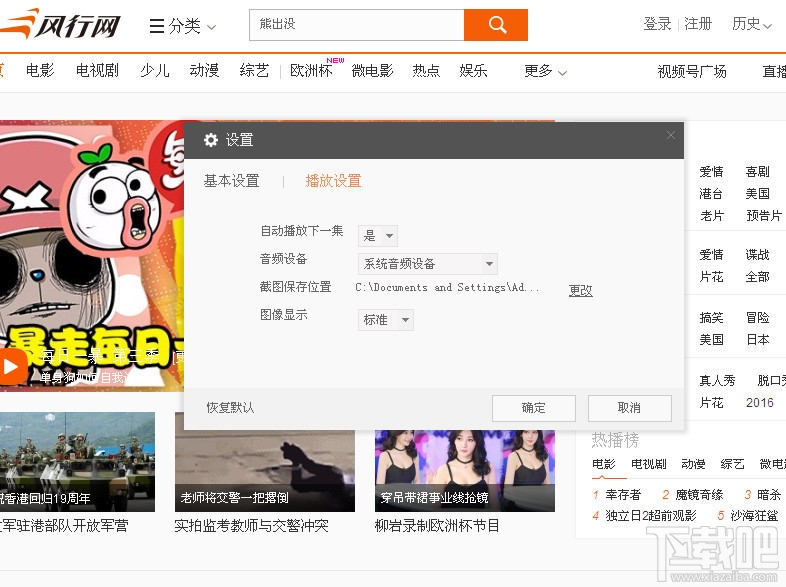
Task: Click the 登录 login link
Action: pyautogui.click(x=657, y=24)
